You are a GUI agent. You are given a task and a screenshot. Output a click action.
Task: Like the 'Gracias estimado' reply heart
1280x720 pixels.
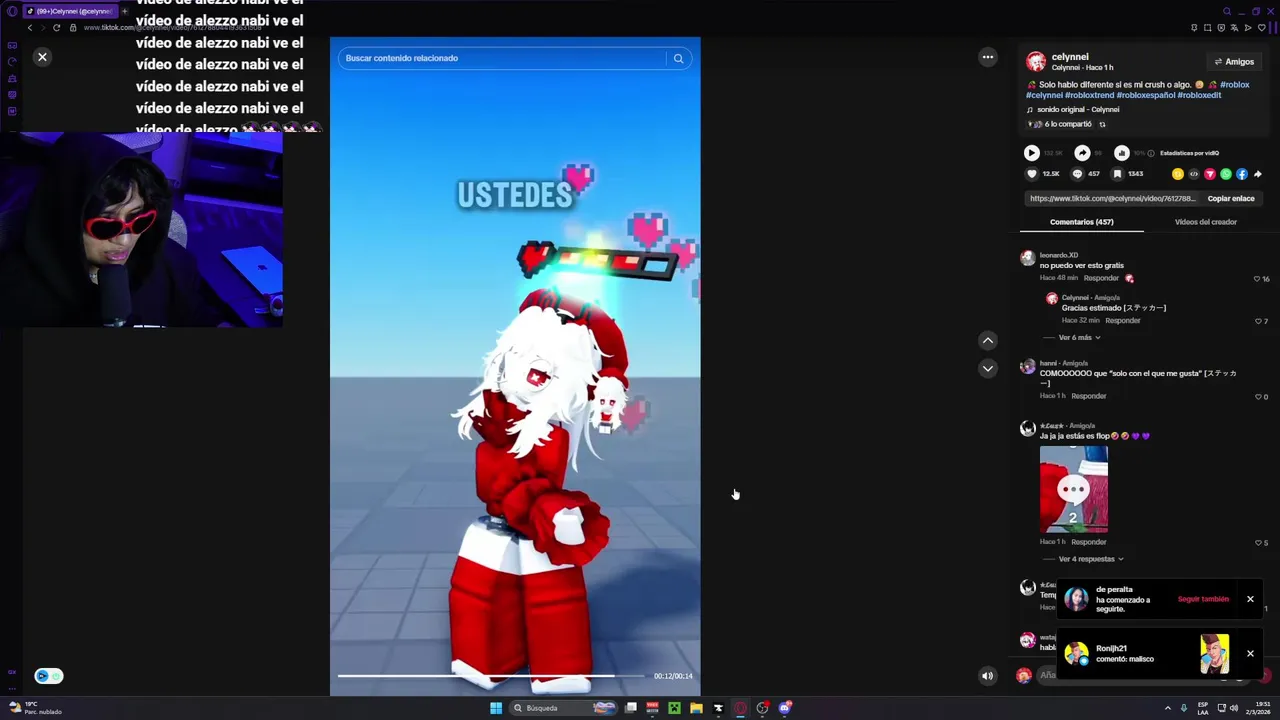[1258, 321]
